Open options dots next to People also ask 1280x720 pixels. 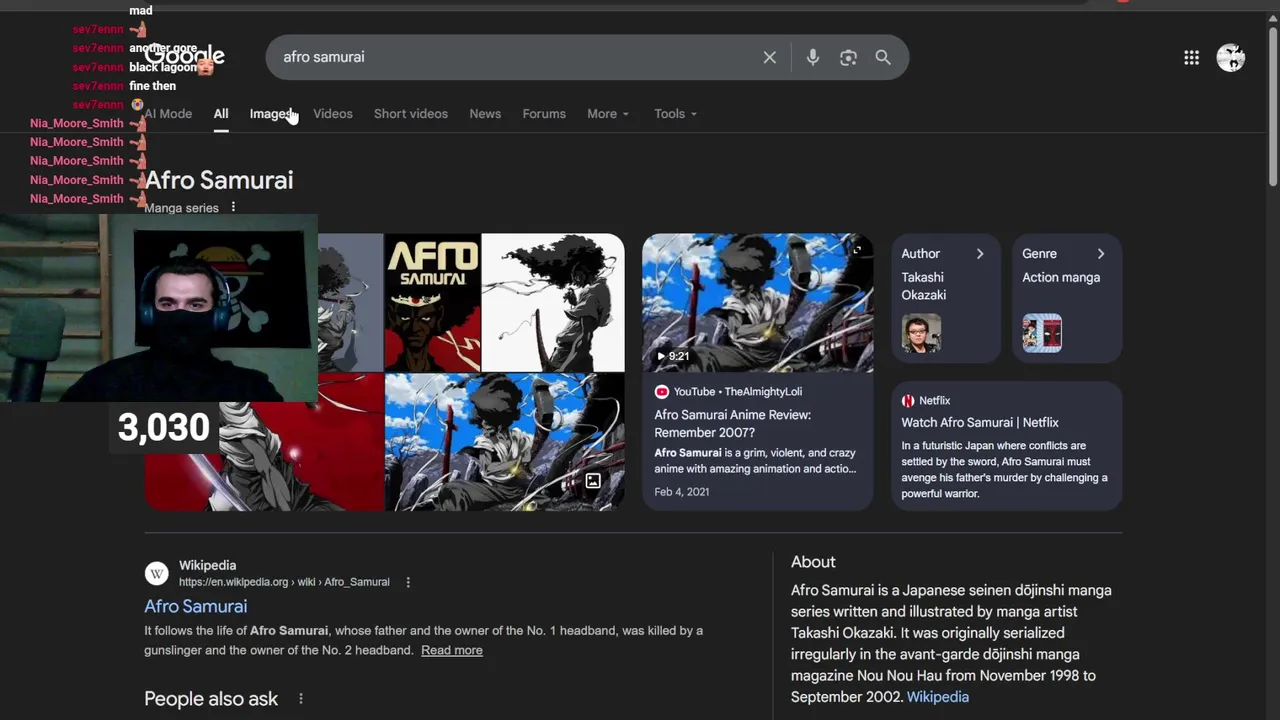click(x=301, y=699)
